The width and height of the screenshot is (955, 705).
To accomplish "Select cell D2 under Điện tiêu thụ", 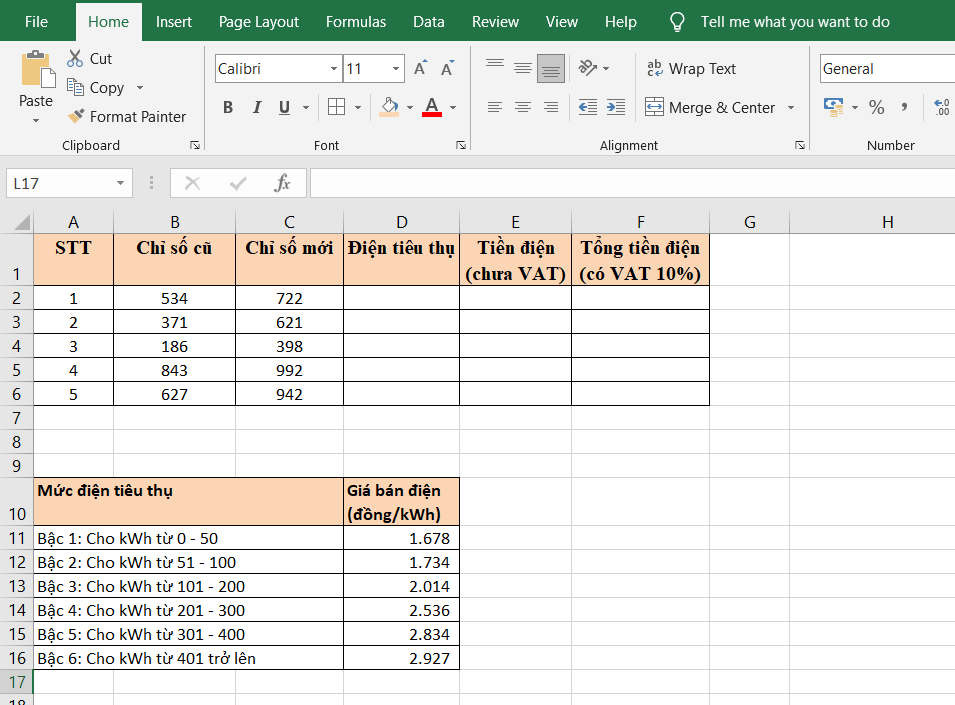I will pyautogui.click(x=401, y=298).
